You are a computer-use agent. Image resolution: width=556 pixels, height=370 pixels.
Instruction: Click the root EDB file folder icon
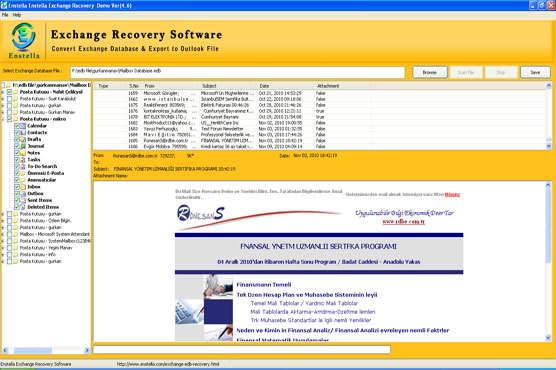[9, 85]
